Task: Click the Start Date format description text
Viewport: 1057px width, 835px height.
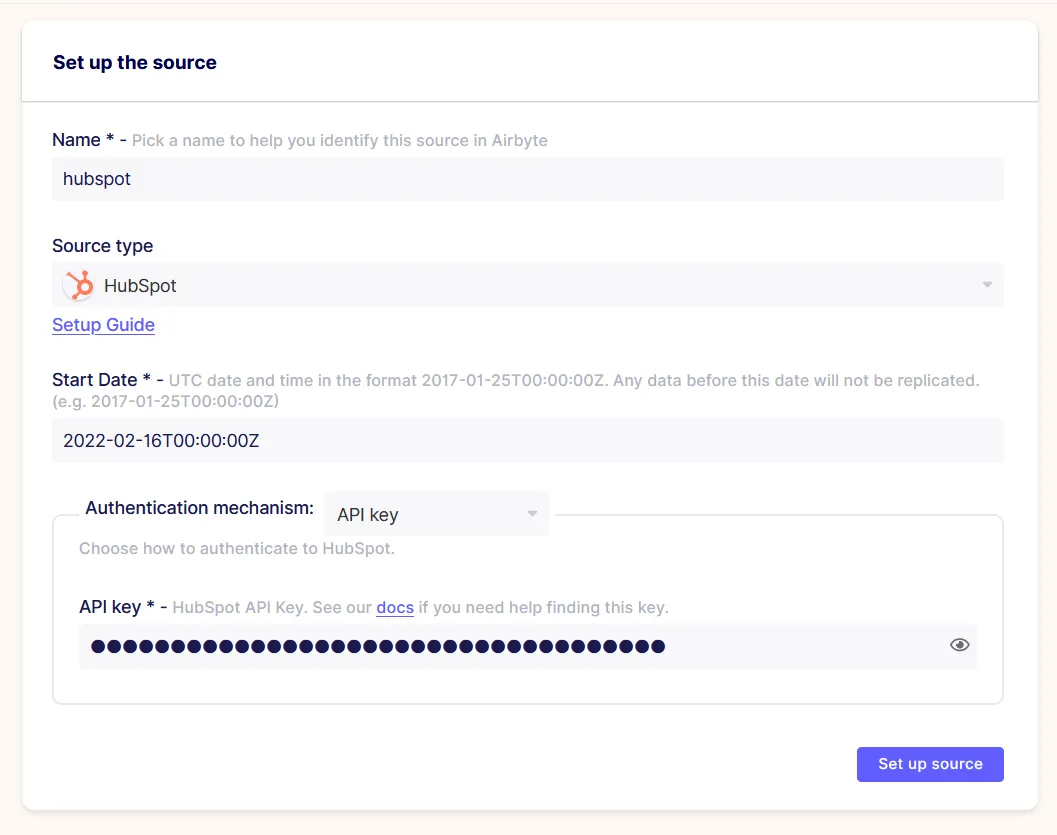Action: coord(516,391)
